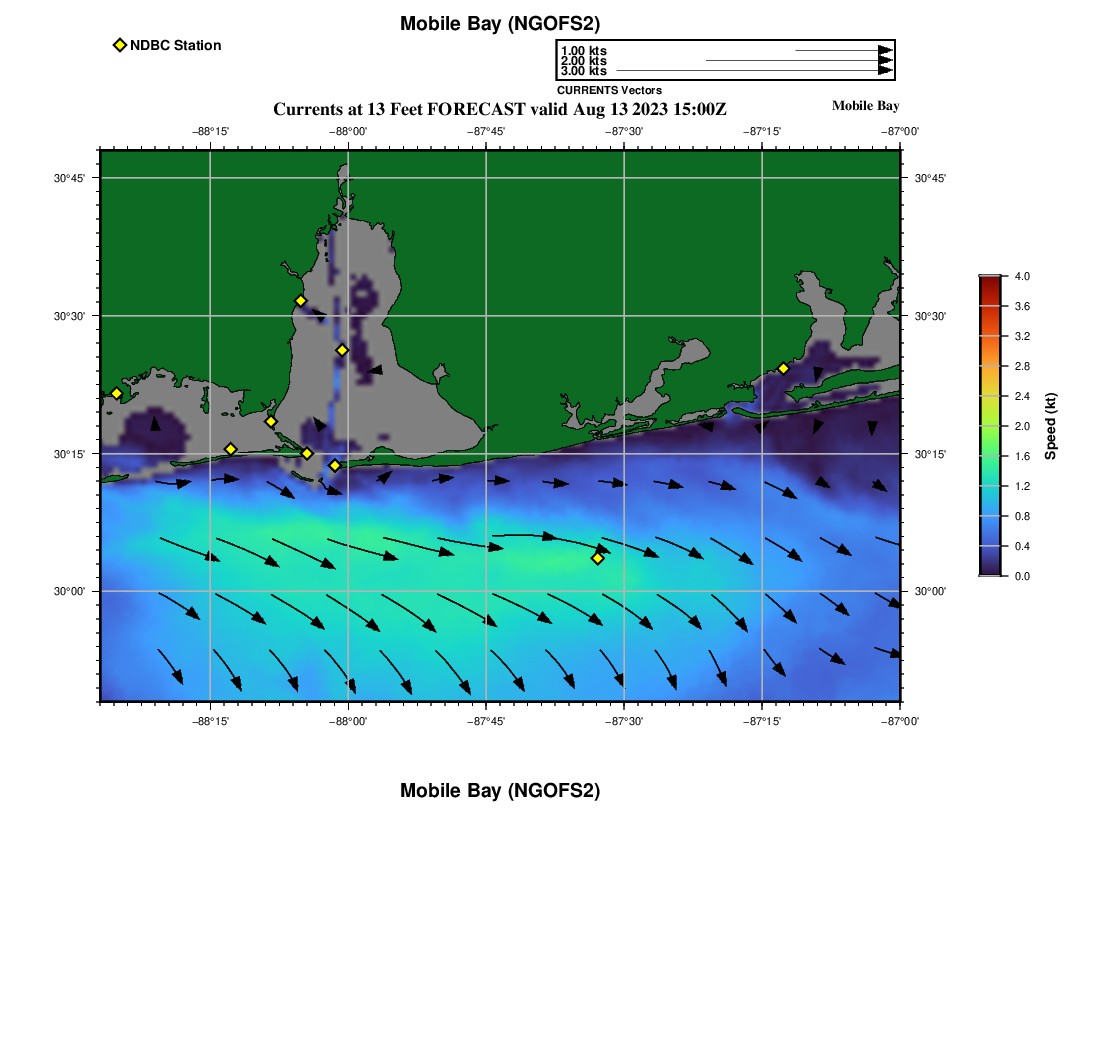Click the Mobile Bay (NGOFS2) top title
Viewport: 1100px width, 1050px height.
click(x=500, y=23)
